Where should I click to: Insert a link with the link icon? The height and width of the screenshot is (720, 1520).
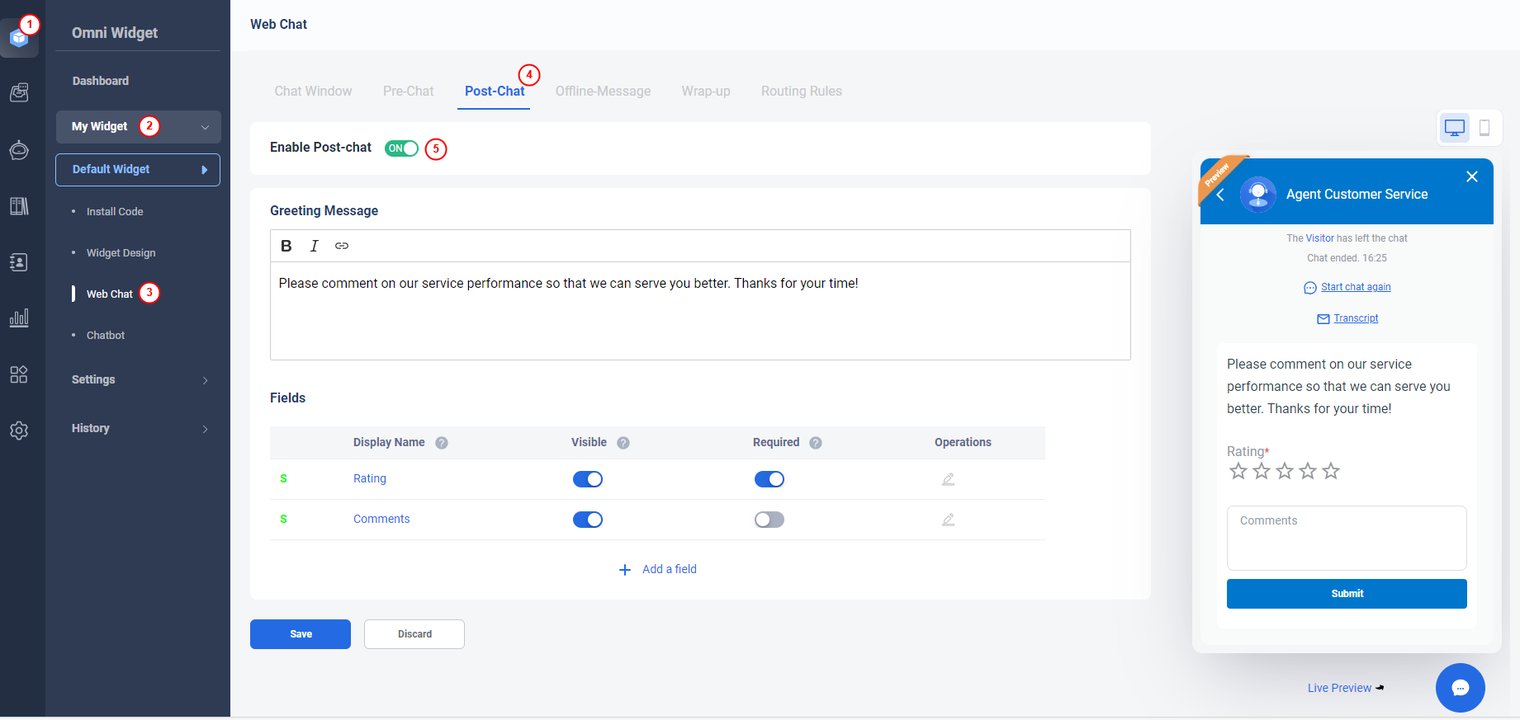[342, 246]
